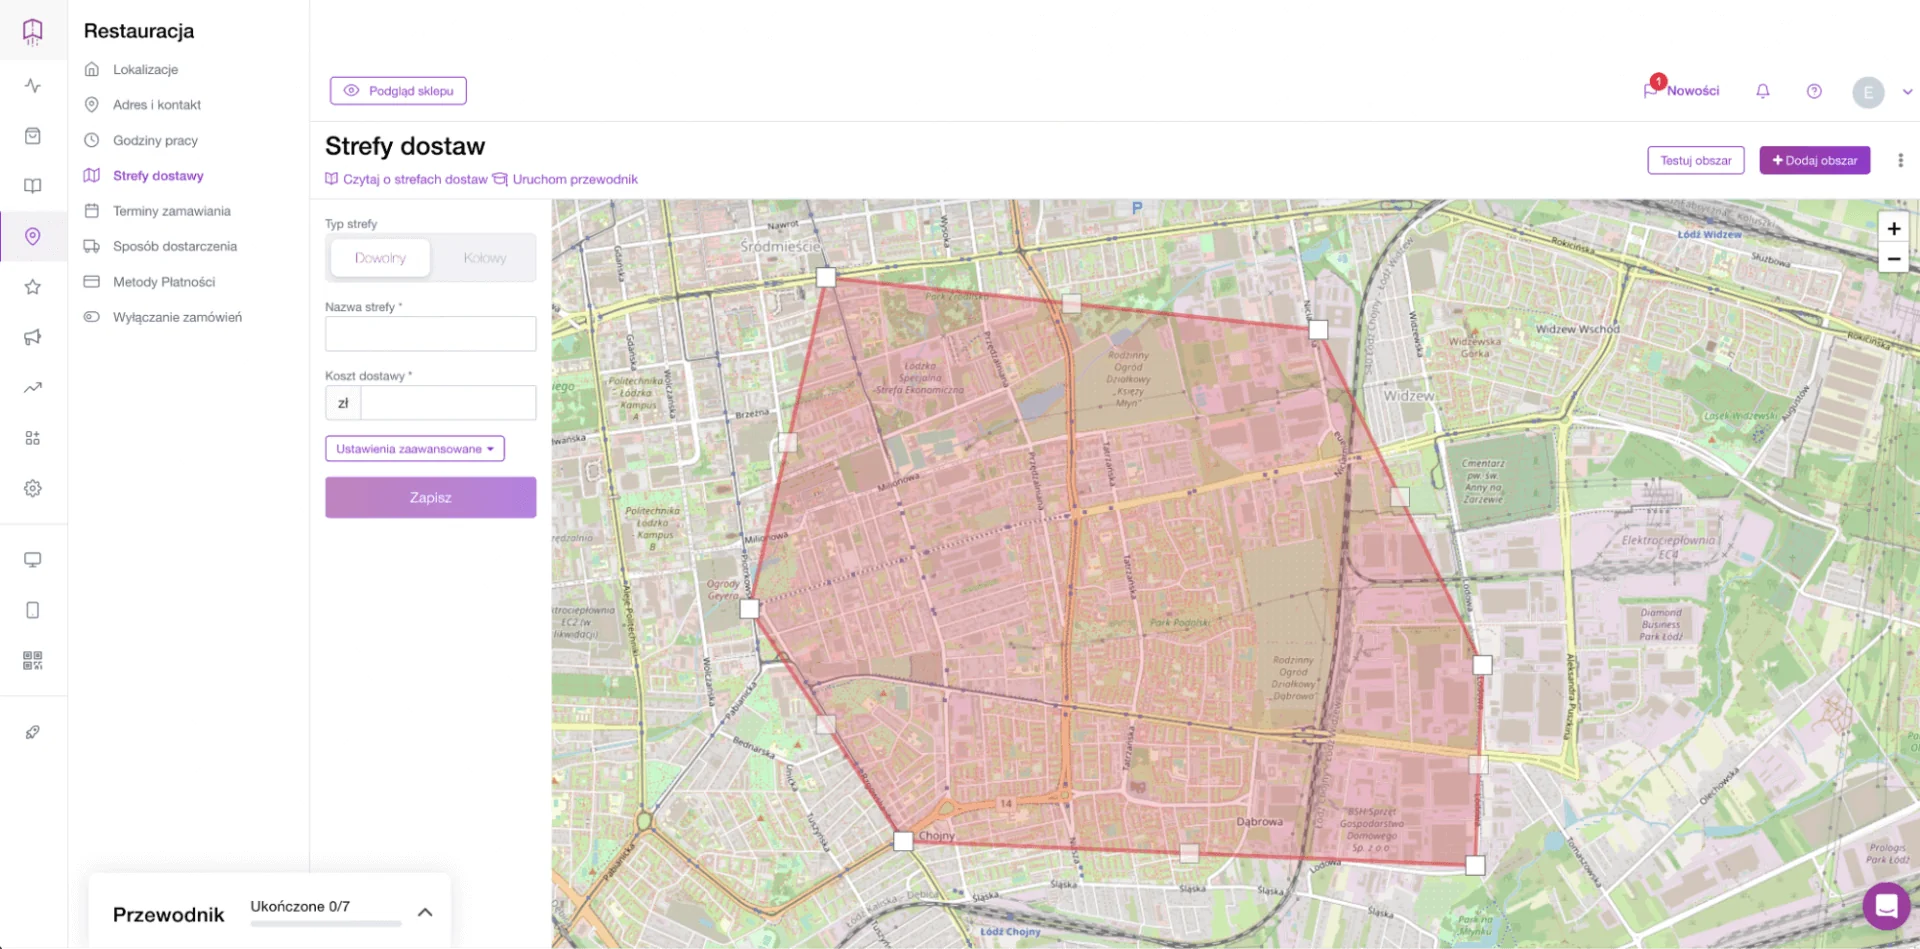Open the QR code icon in sidebar
Screen dimensions: 1920x949
tap(33, 660)
